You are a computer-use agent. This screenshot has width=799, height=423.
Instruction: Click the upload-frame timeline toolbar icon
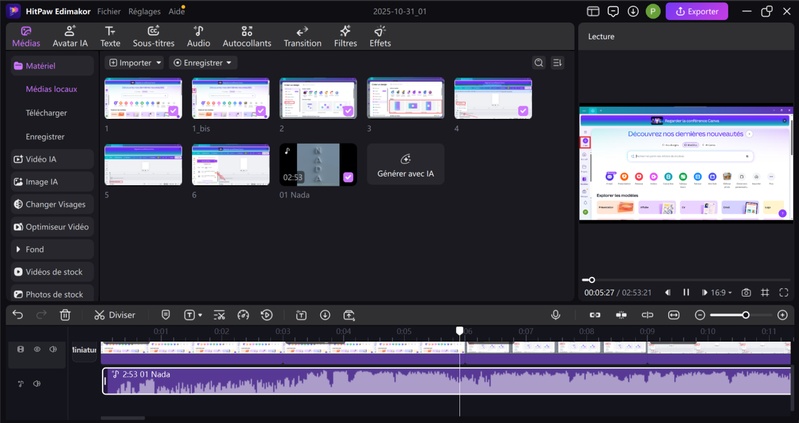coord(349,315)
